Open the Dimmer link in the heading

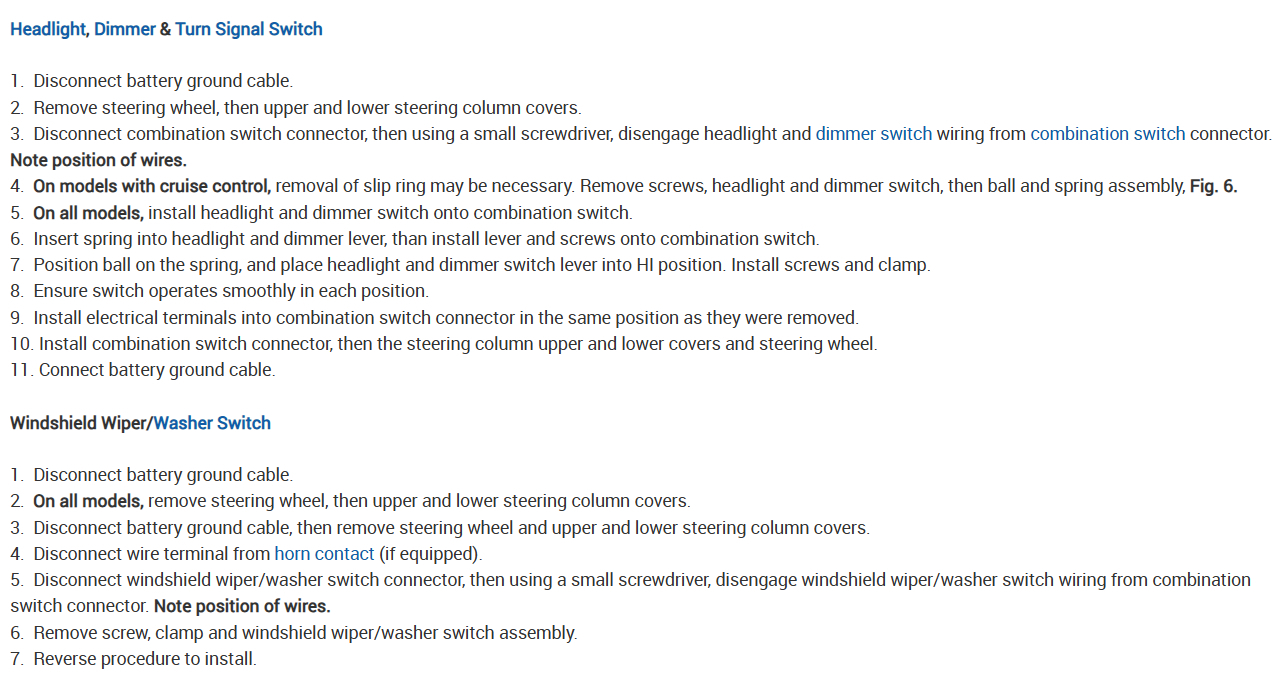pos(124,29)
